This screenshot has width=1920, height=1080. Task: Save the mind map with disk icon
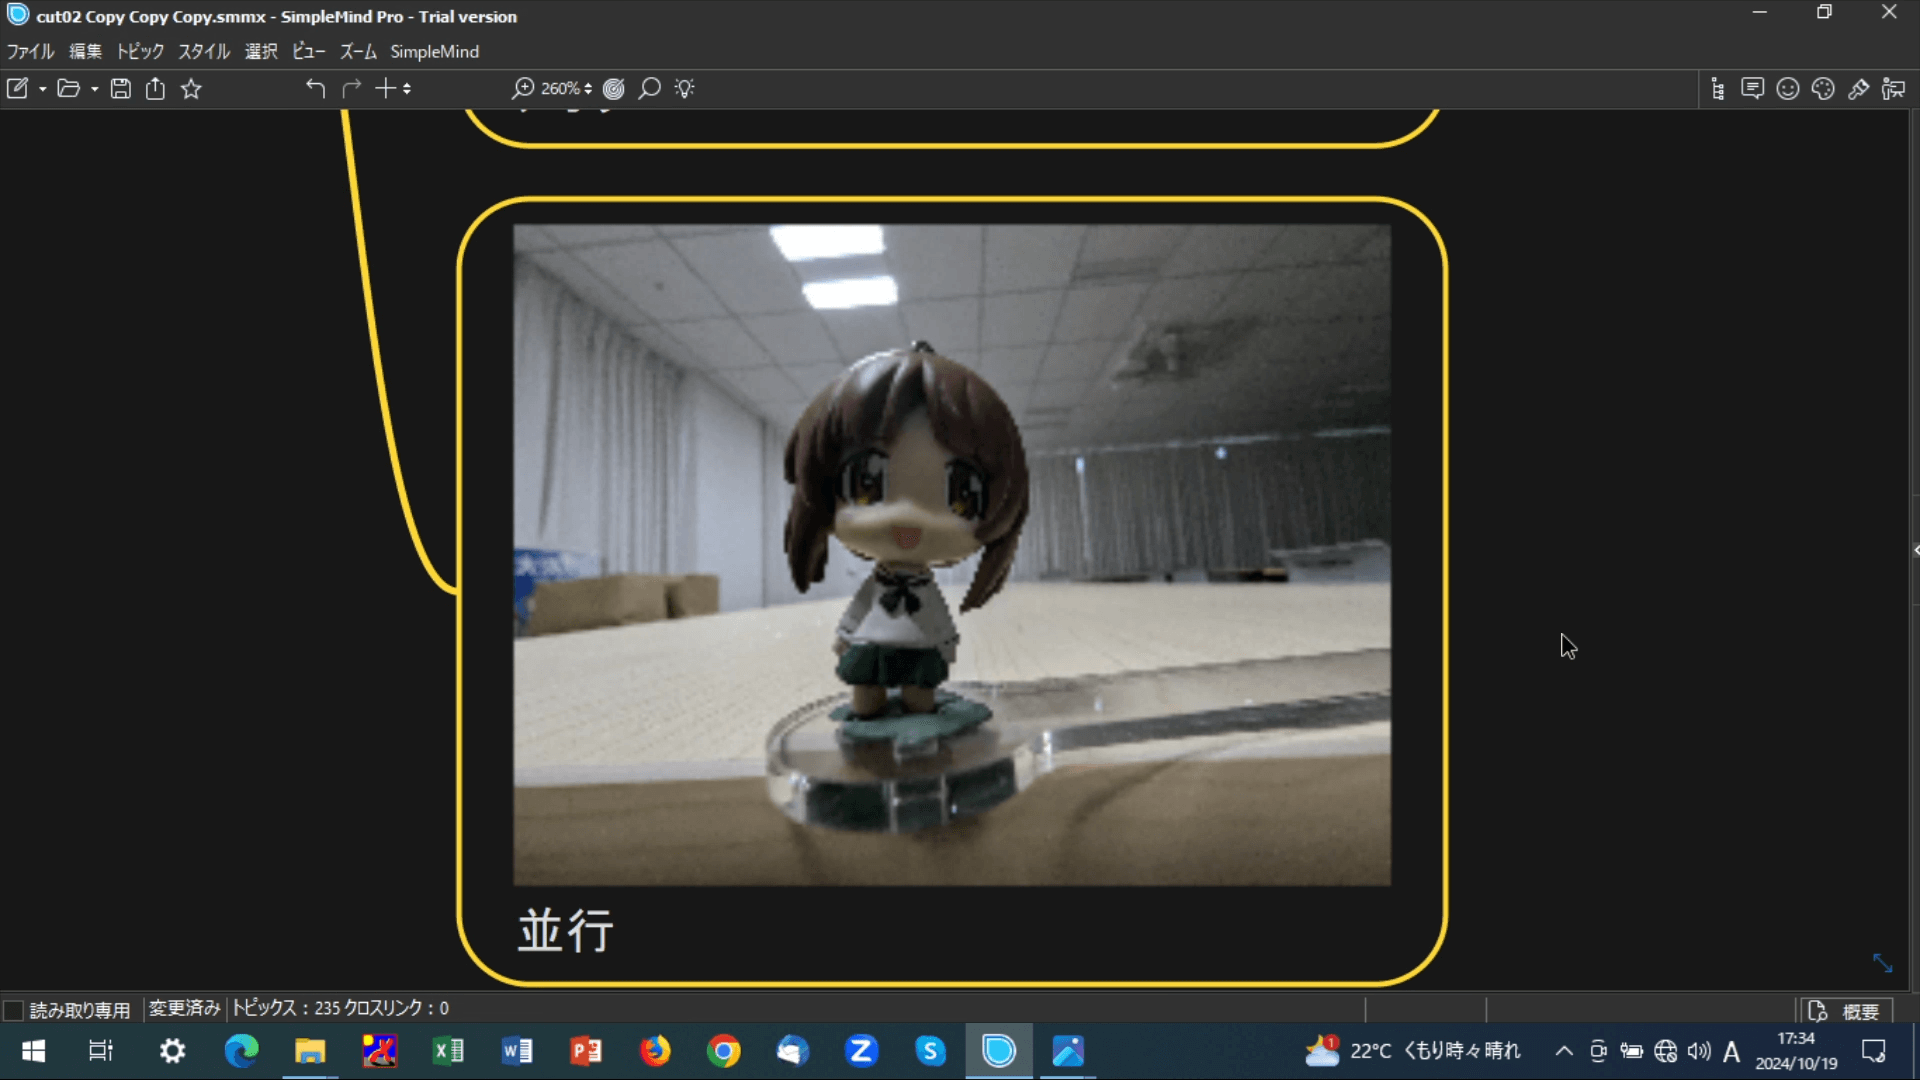click(120, 89)
